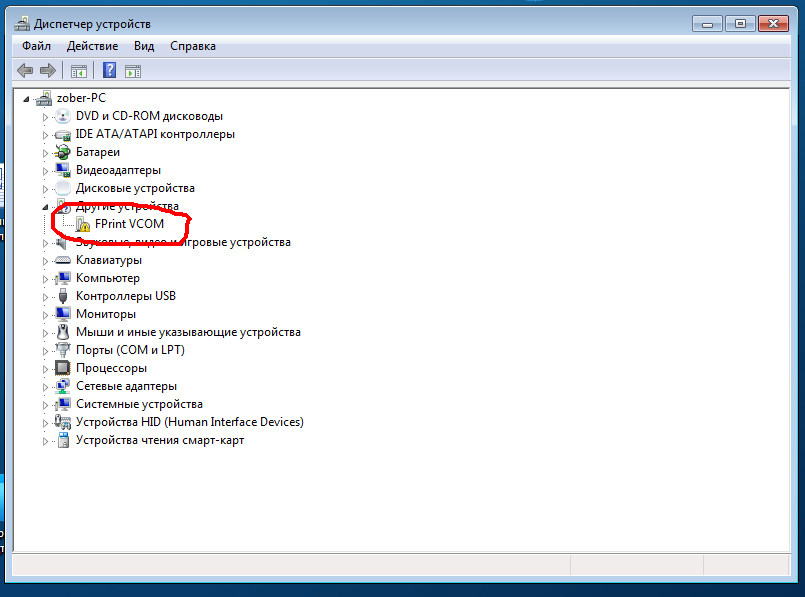Click the show/hide console tree toolbar icon
The width and height of the screenshot is (805, 597).
coord(79,71)
